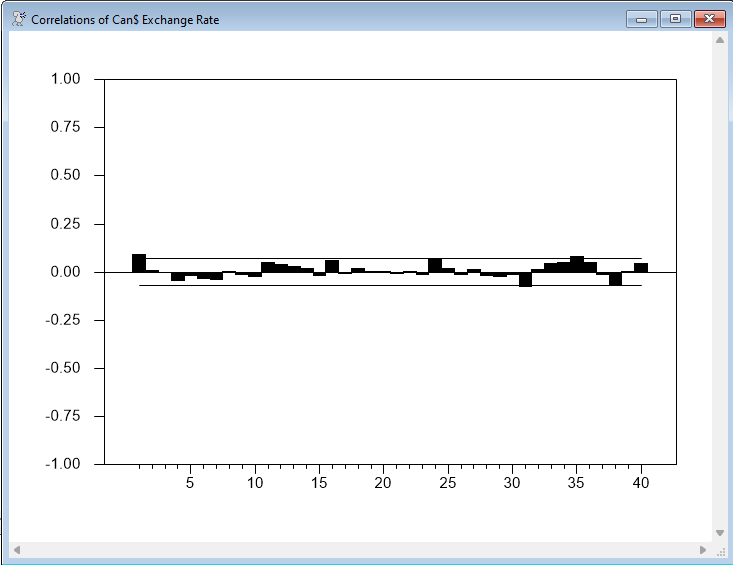Click the window title bar text
Screen dimensions: 733x565
[x=125, y=20]
